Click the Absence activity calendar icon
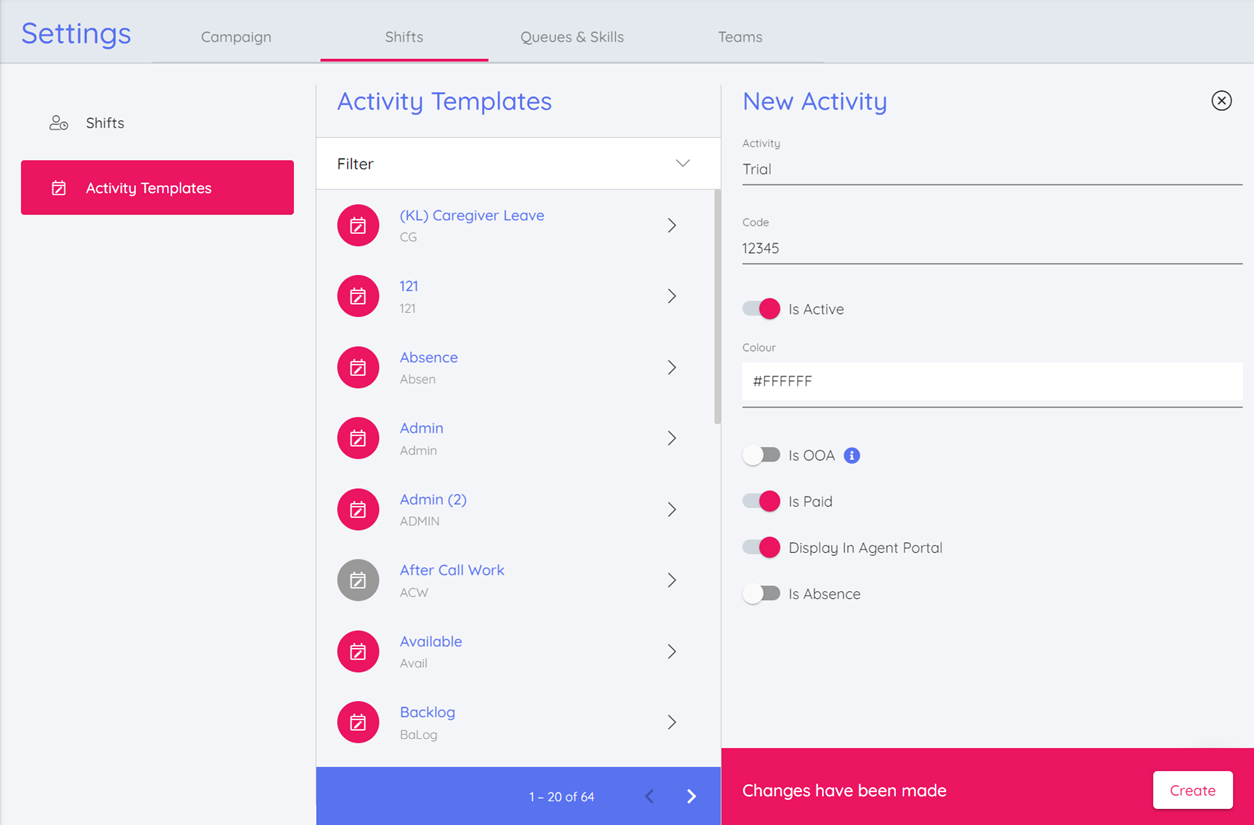1254x825 pixels. 358,368
